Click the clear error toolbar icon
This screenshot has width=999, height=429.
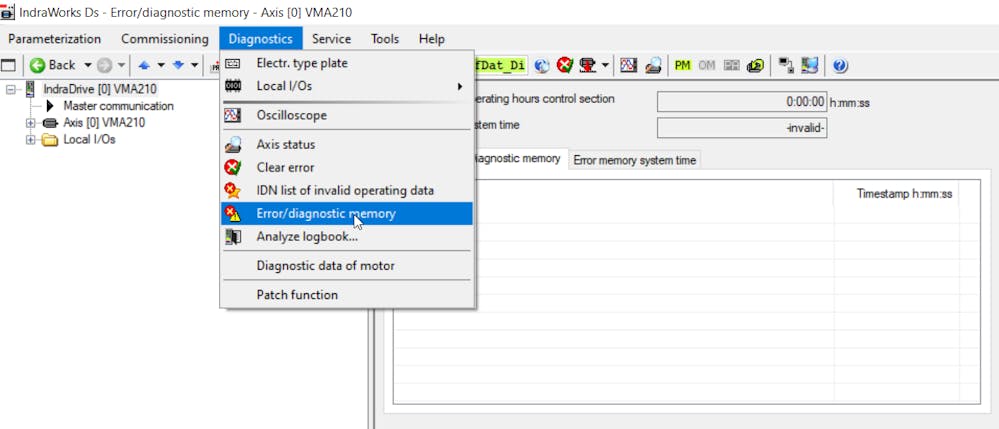565,65
